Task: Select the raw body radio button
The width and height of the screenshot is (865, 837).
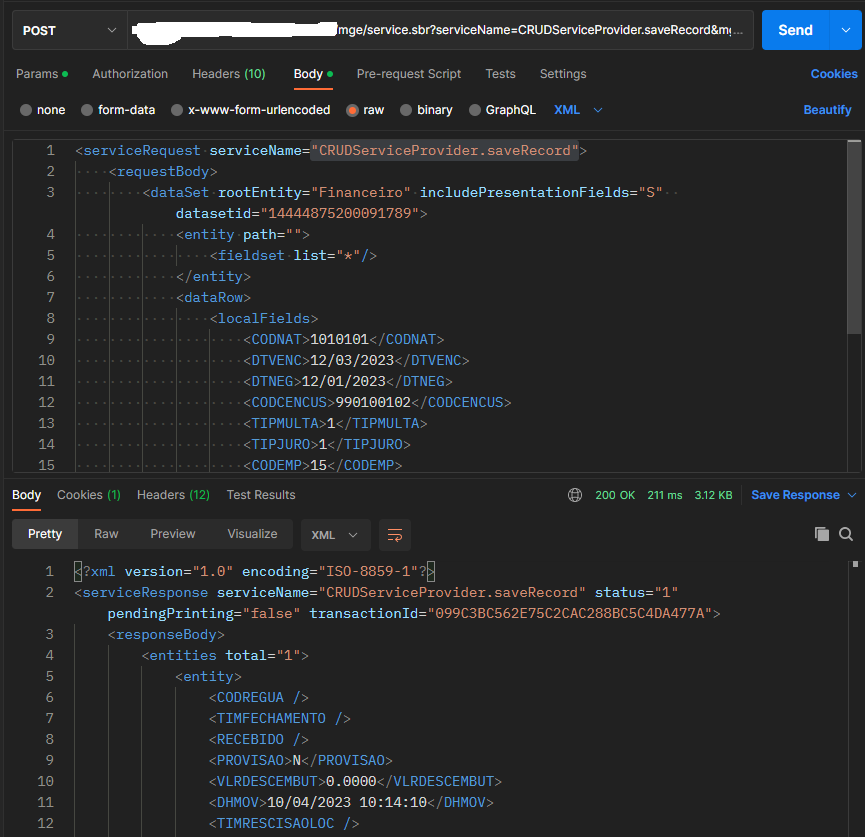Action: point(353,110)
